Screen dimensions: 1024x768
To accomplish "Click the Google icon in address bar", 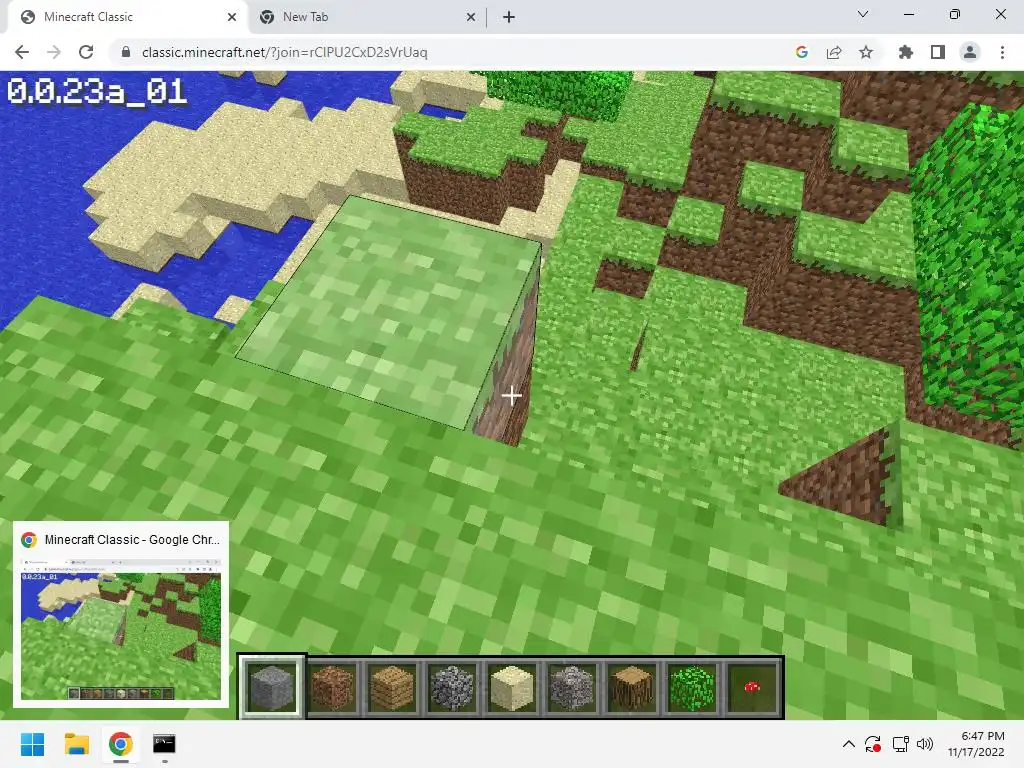I will click(802, 52).
